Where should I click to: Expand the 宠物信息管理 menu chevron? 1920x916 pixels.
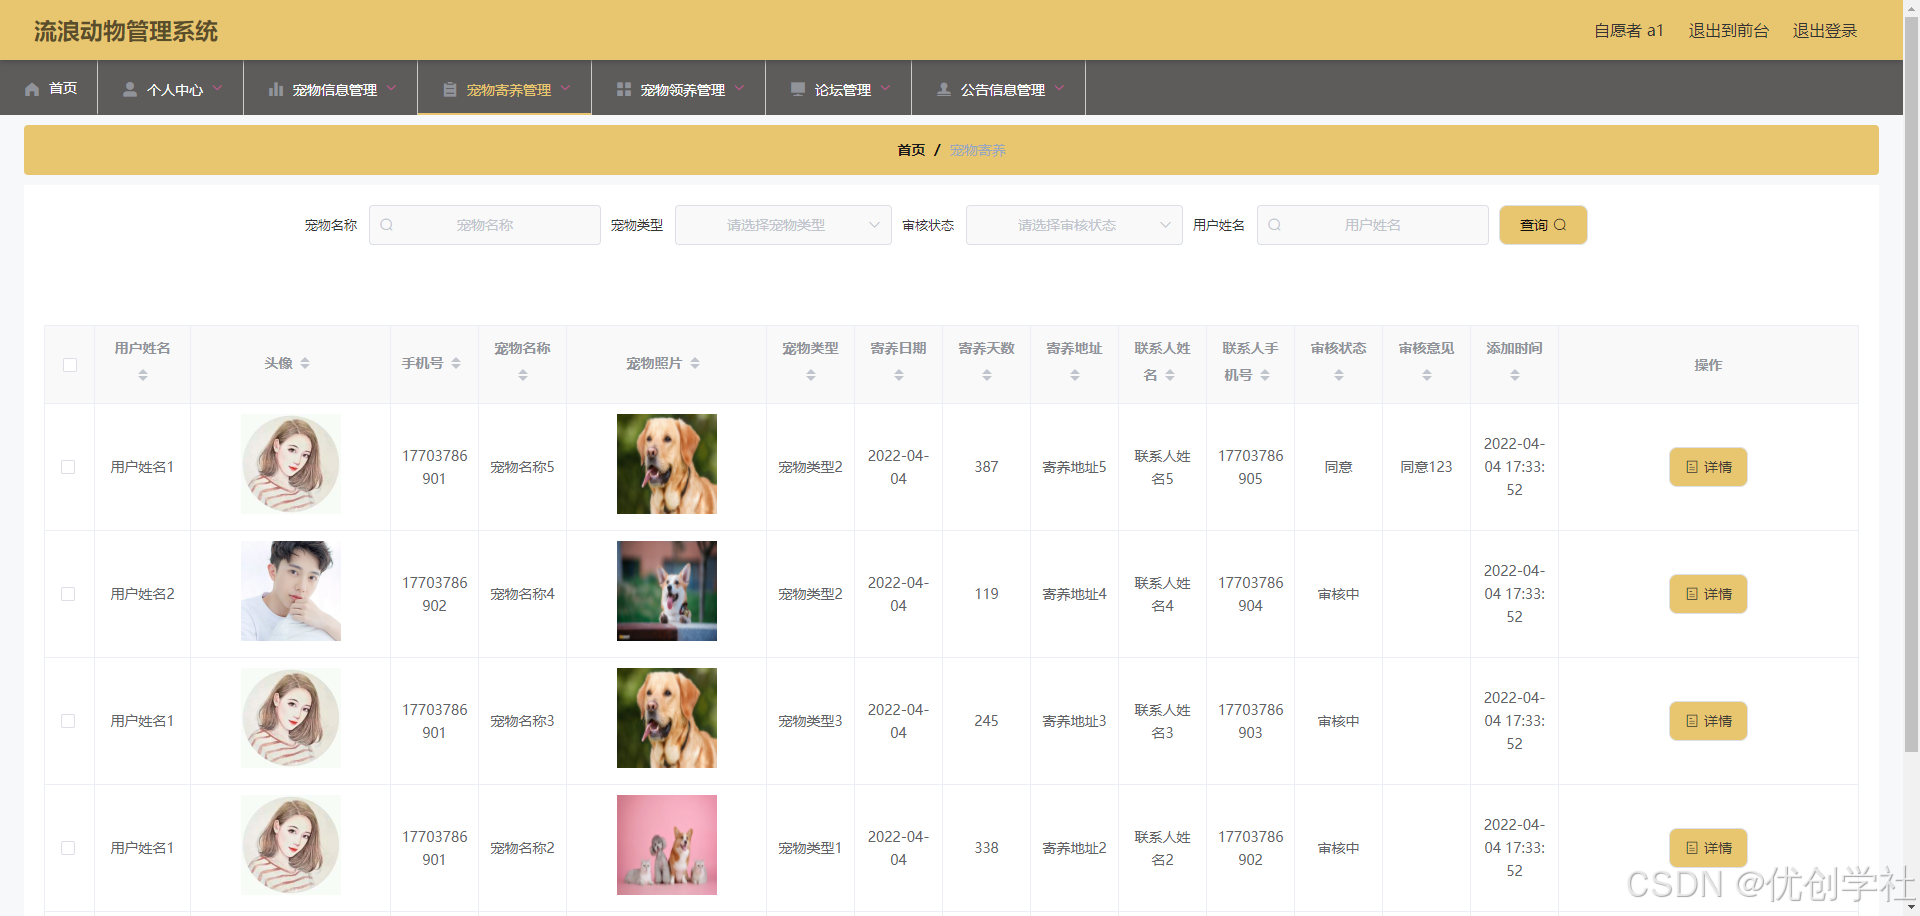tap(391, 88)
